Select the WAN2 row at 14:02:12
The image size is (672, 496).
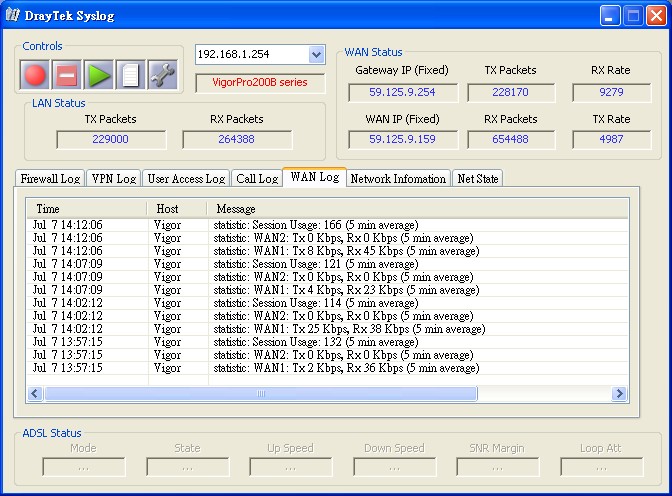(x=328, y=316)
